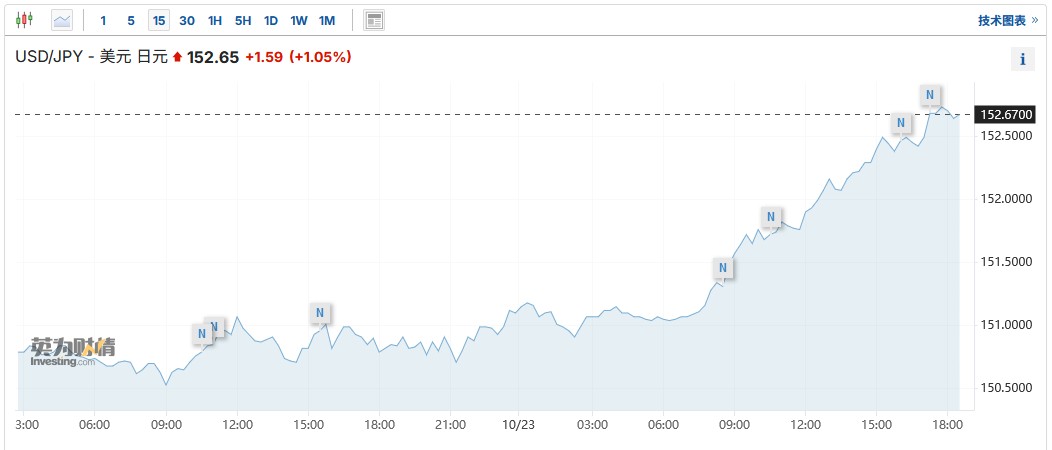This screenshot has height=450, width=1052.
Task: Select the 5 minute interval
Action: pyautogui.click(x=131, y=20)
